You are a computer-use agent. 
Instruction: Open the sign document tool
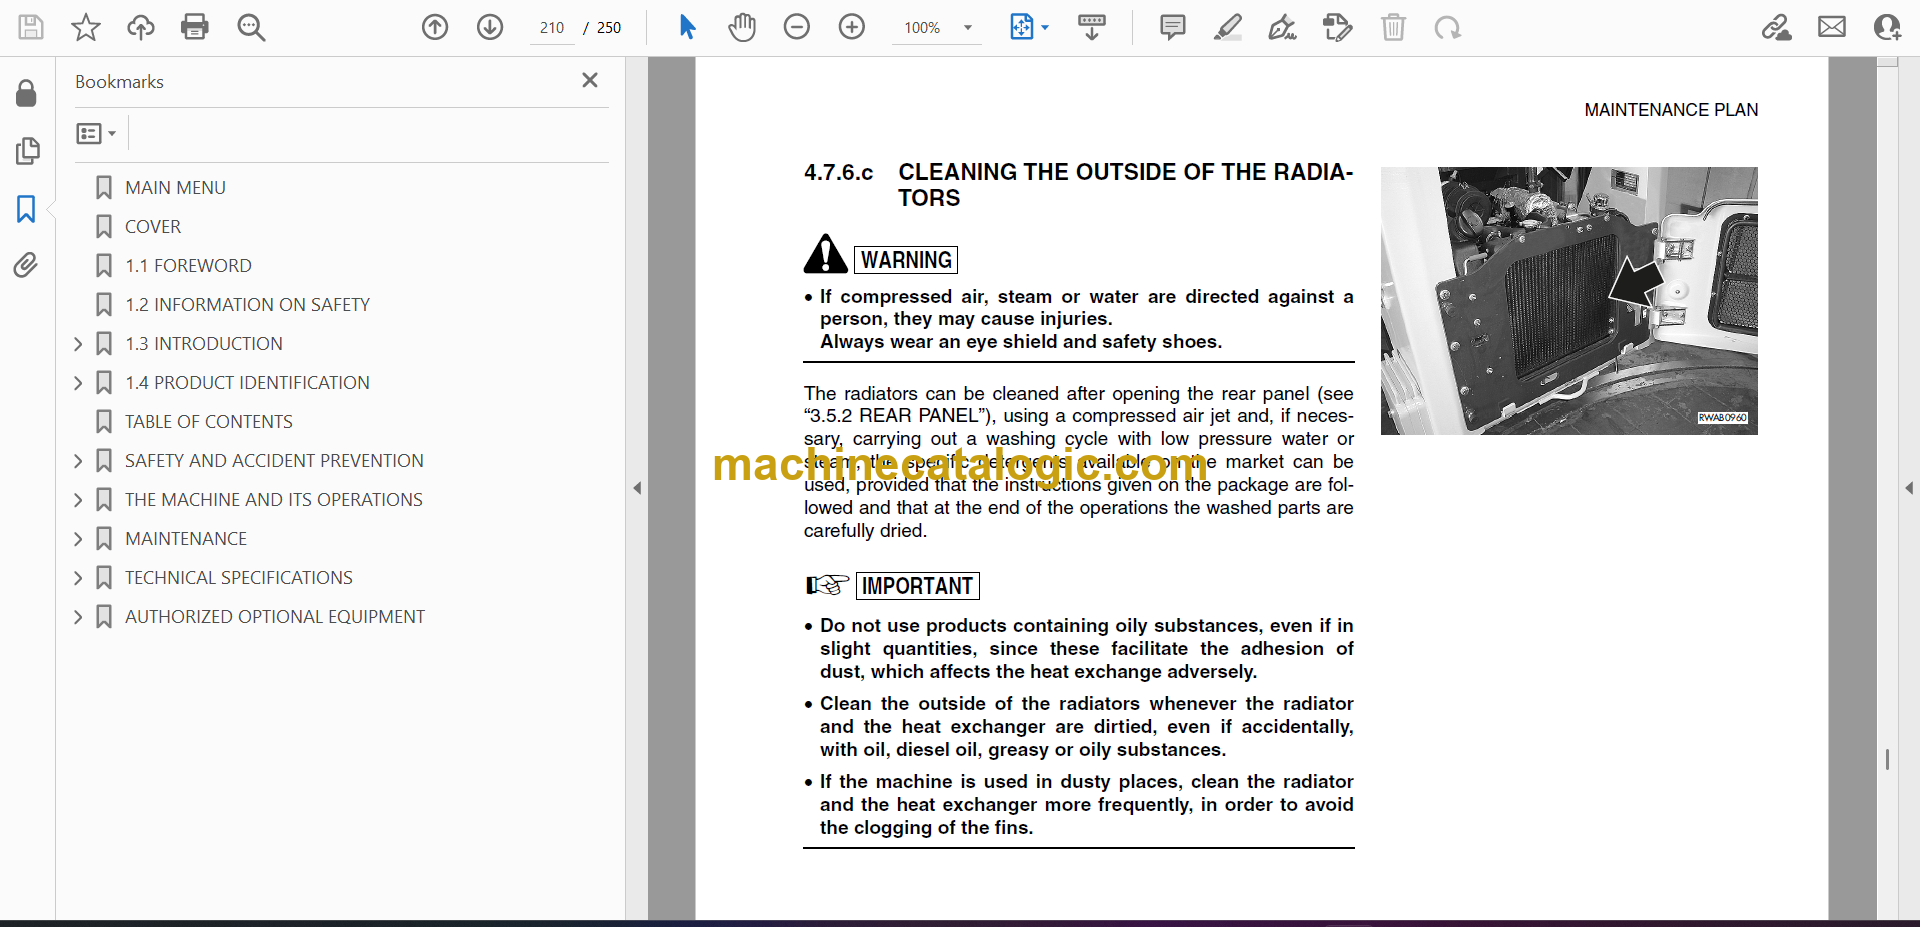tap(1283, 27)
